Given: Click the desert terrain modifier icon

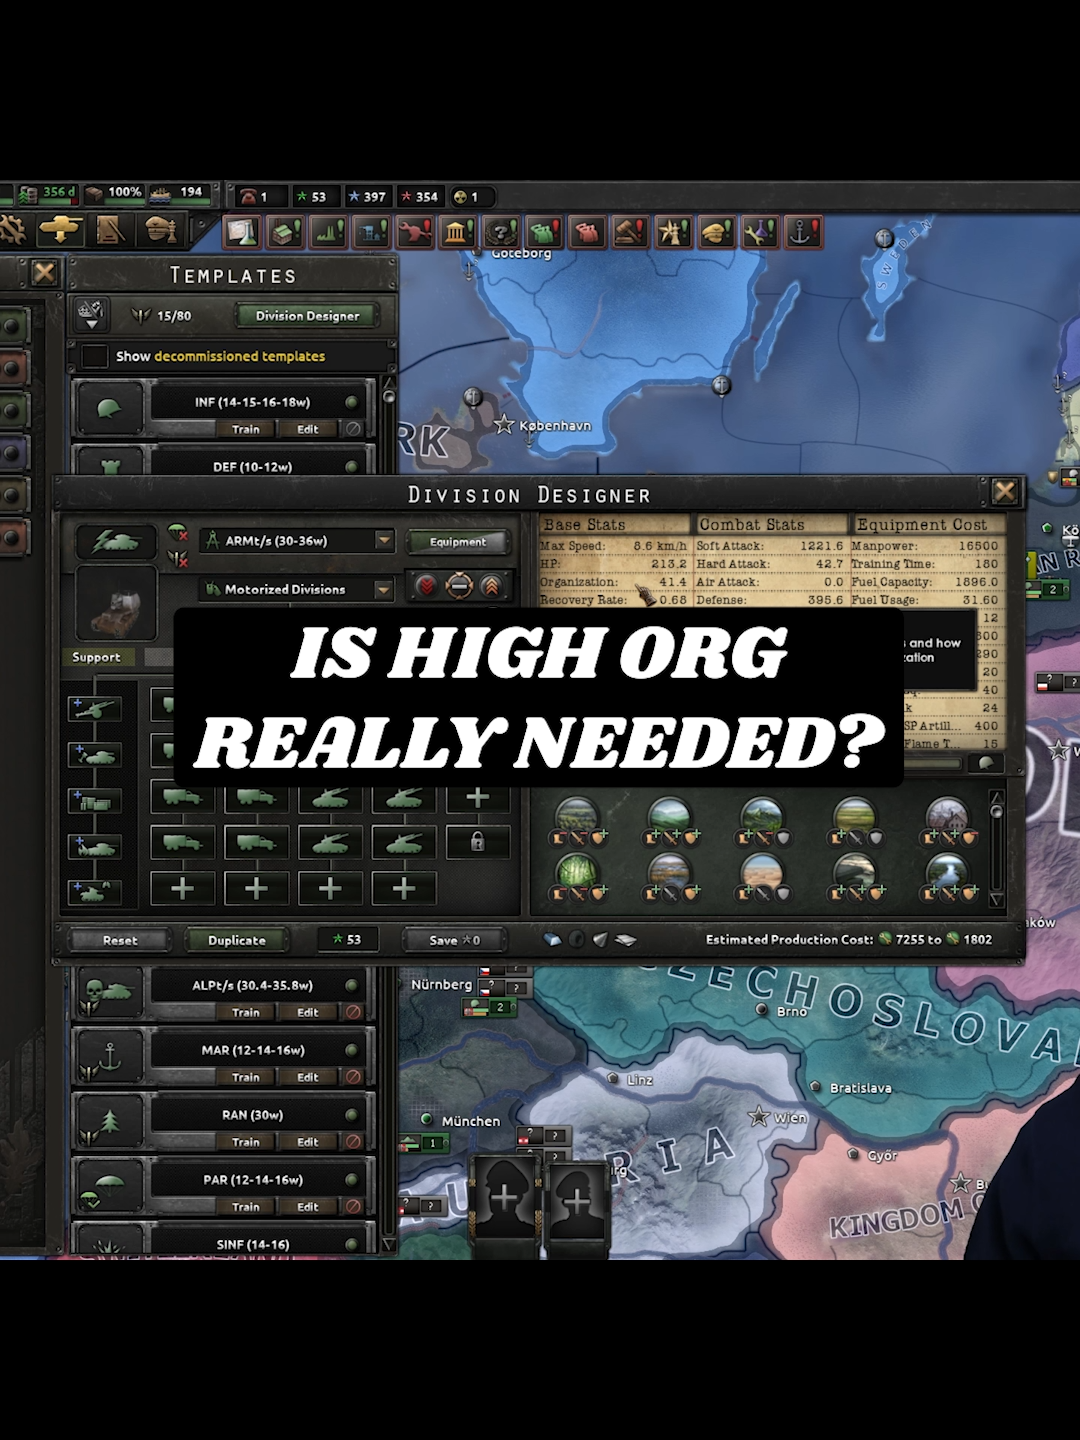Looking at the screenshot, I should click(762, 873).
